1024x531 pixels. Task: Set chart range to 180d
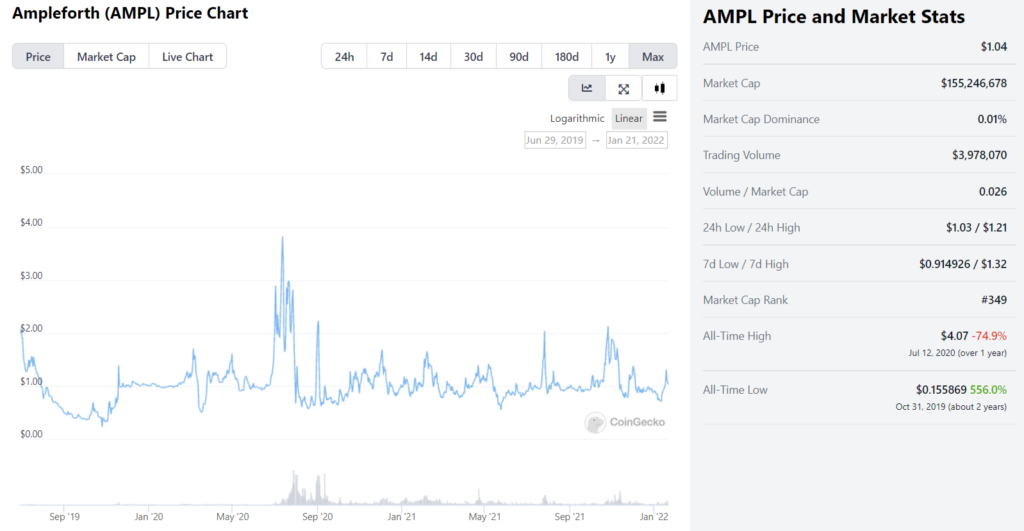[x=567, y=57]
